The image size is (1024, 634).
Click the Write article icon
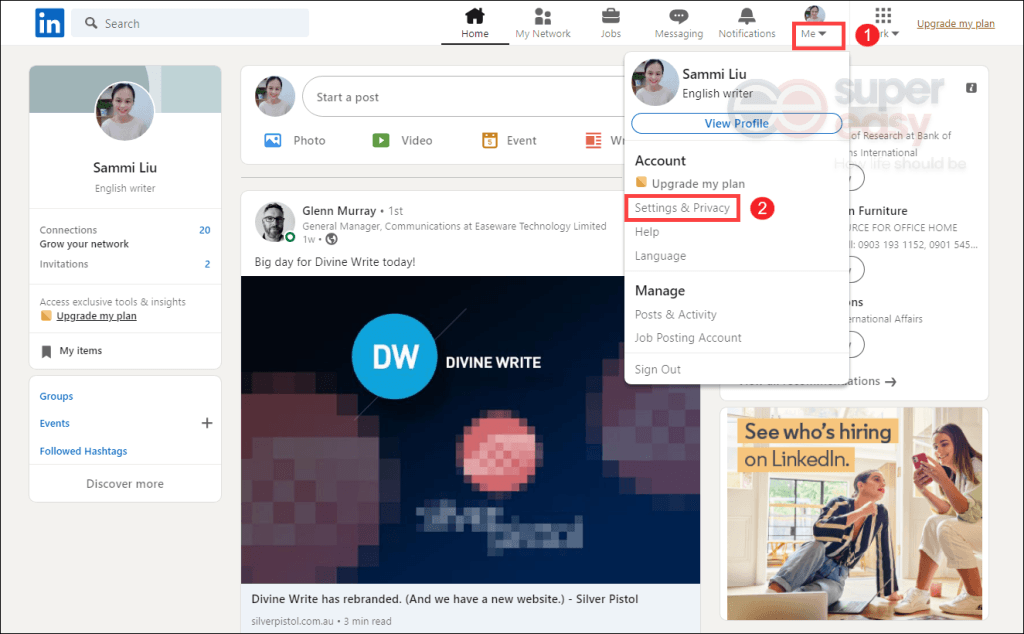pyautogui.click(x=593, y=140)
